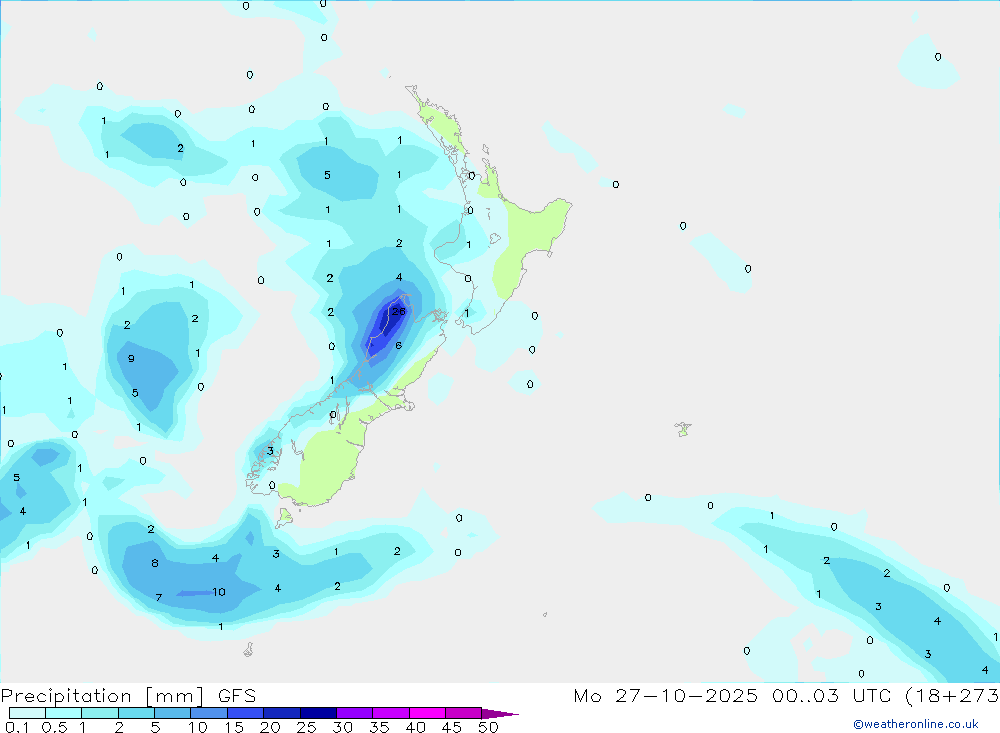Screen dimensions: 1000x733
Task: Click the 'Mo 27-10-2025' date text
Action: click(x=665, y=696)
